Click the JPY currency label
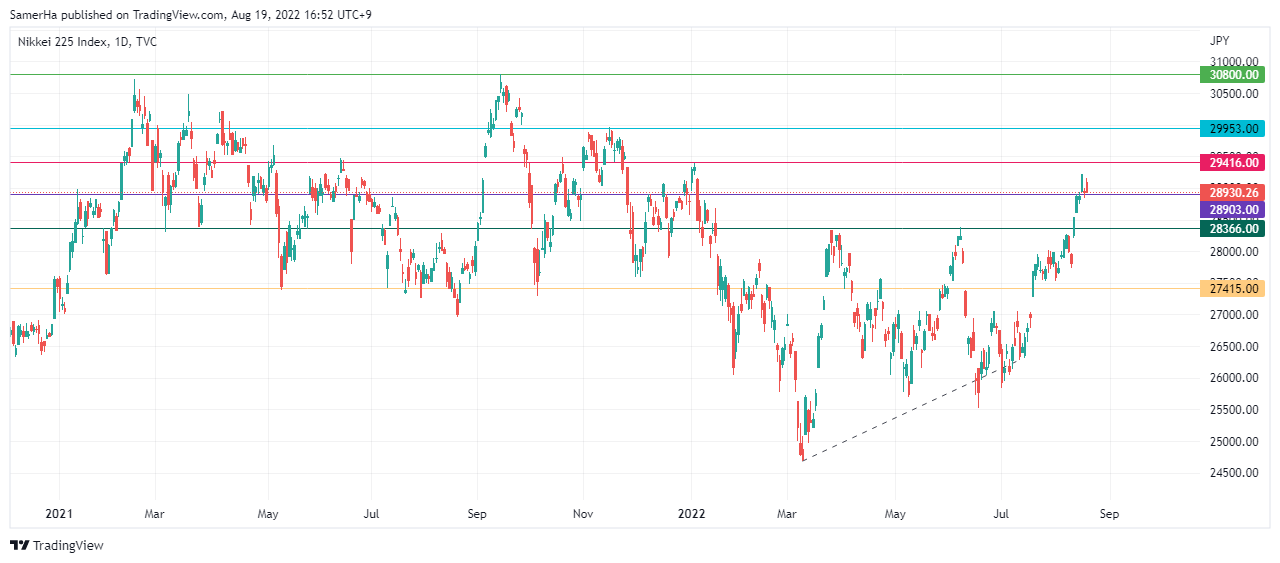 pyautogui.click(x=1219, y=41)
